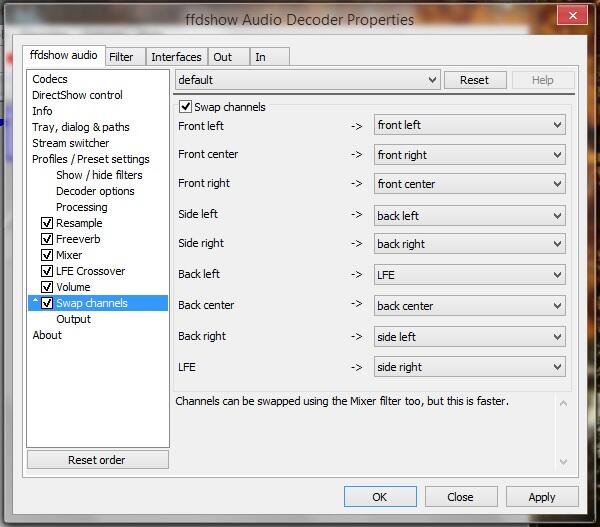The width and height of the screenshot is (600, 527).
Task: Click the Mixer filter hint text
Action: [342, 401]
